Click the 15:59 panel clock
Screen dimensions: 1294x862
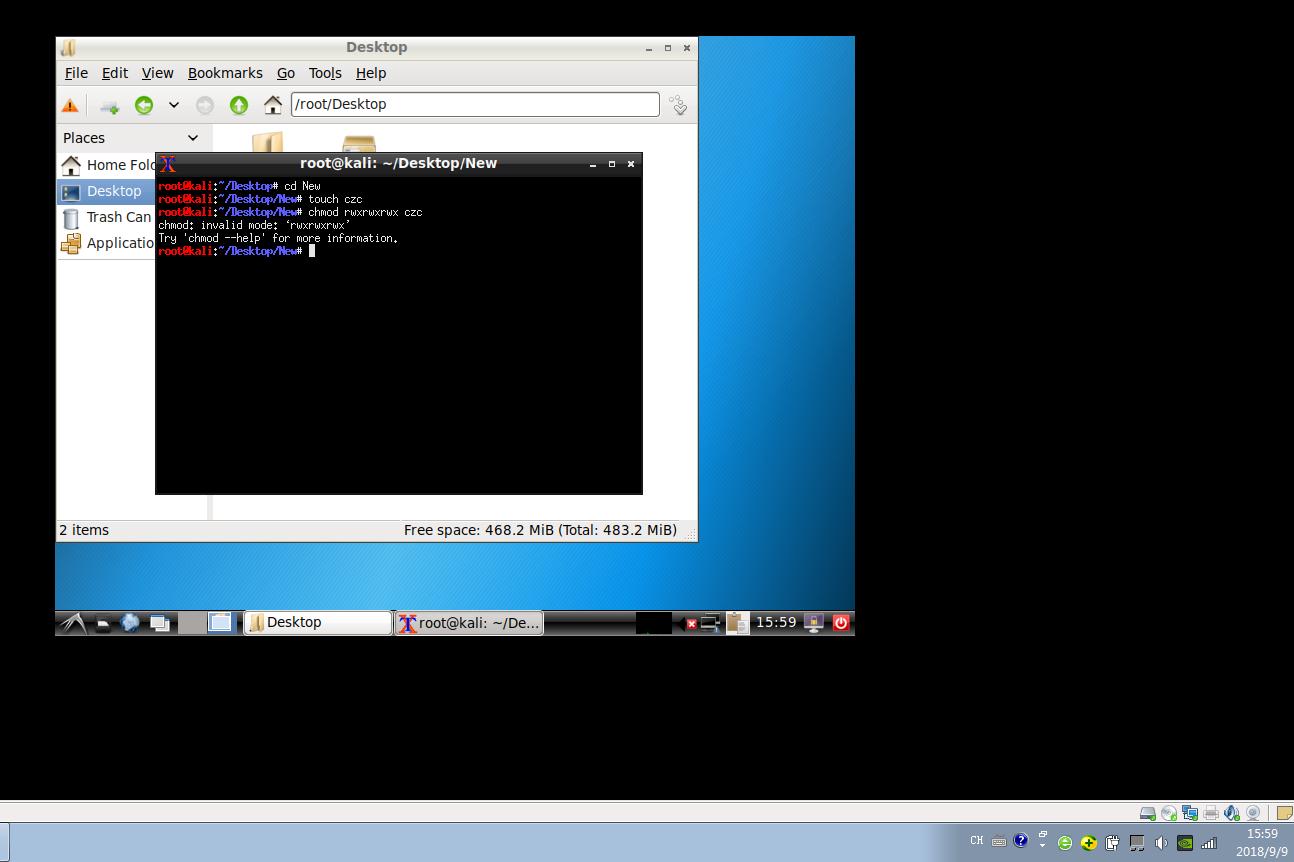click(776, 622)
